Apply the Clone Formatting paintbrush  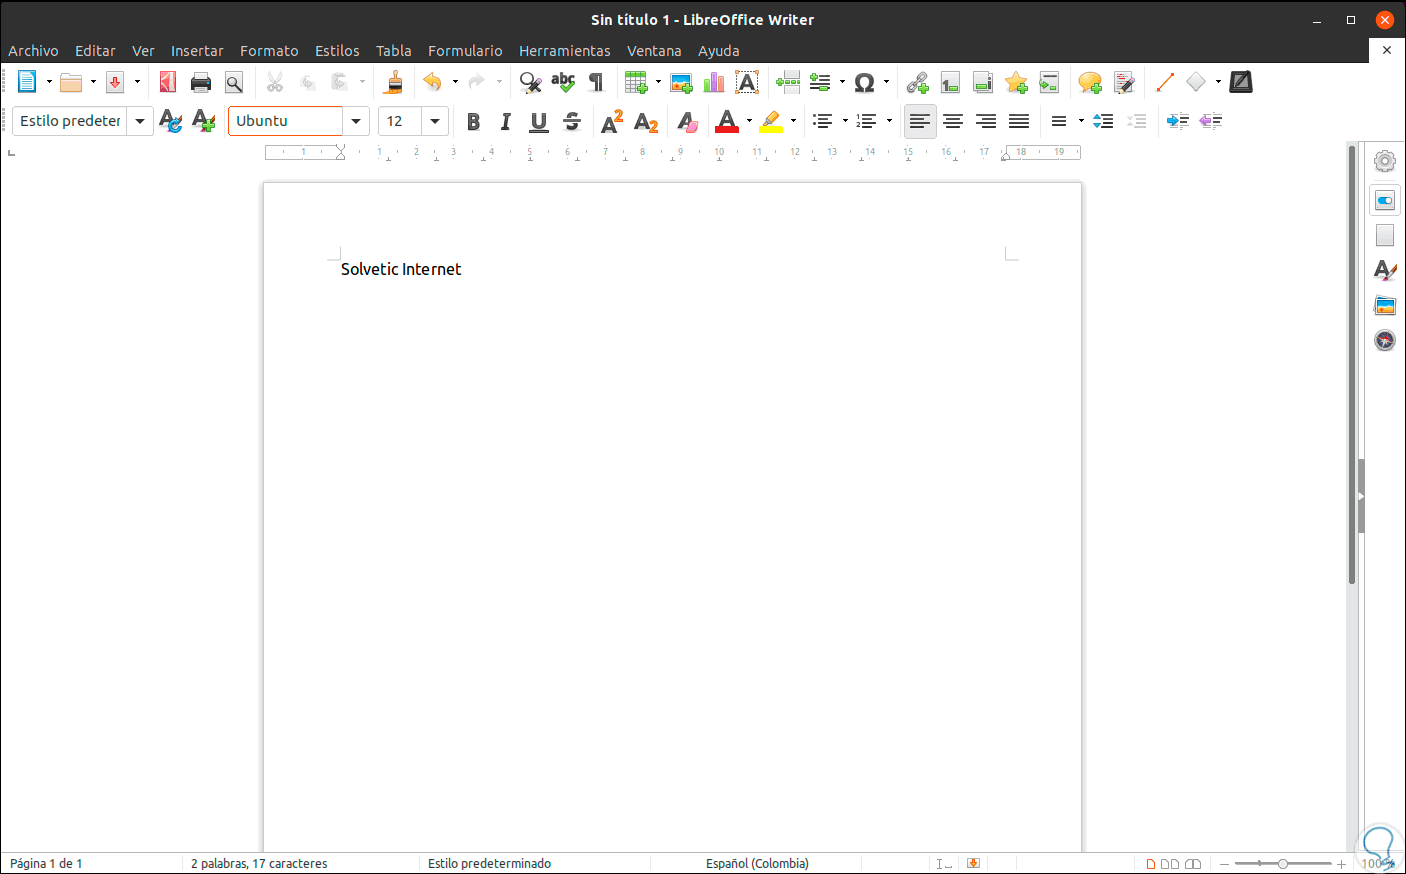click(x=394, y=82)
